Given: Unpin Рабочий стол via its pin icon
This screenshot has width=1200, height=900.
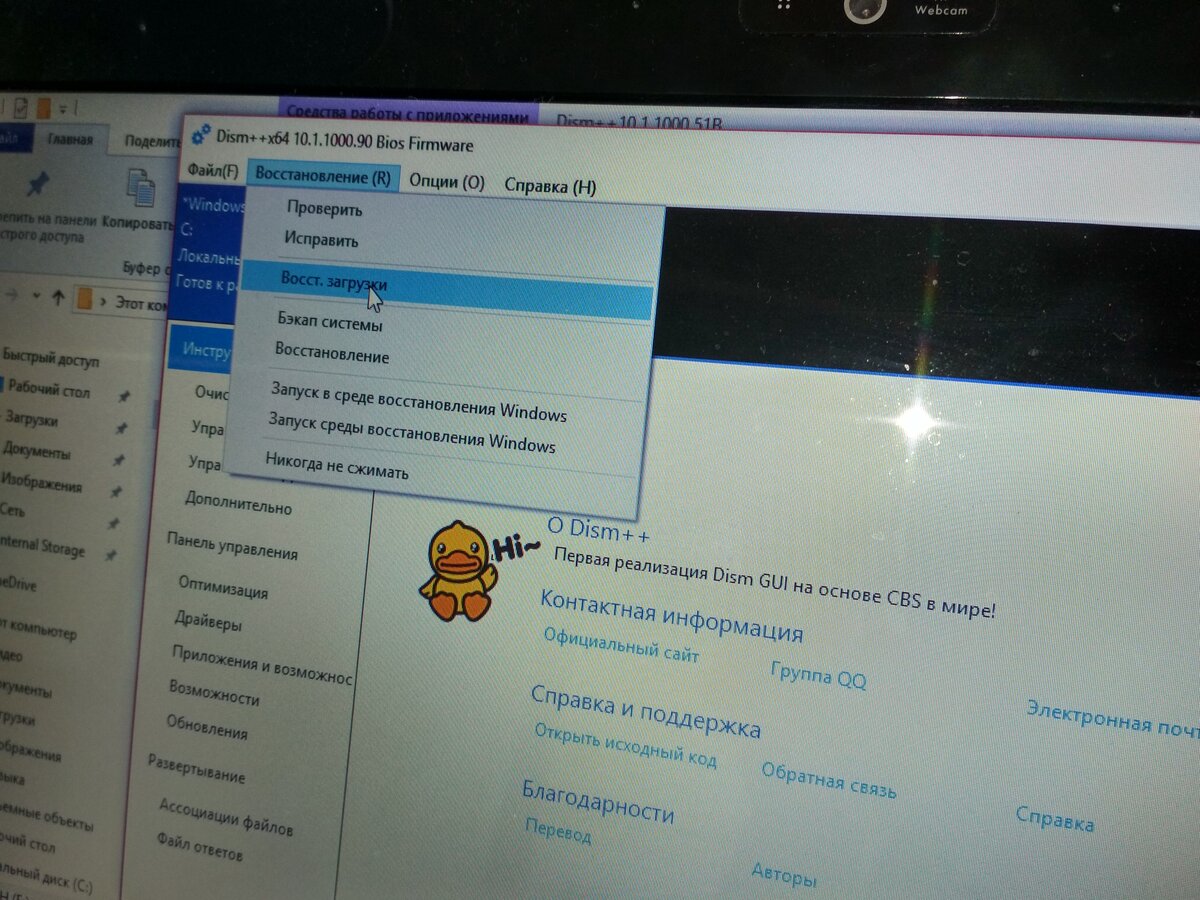Looking at the screenshot, I should click(123, 396).
